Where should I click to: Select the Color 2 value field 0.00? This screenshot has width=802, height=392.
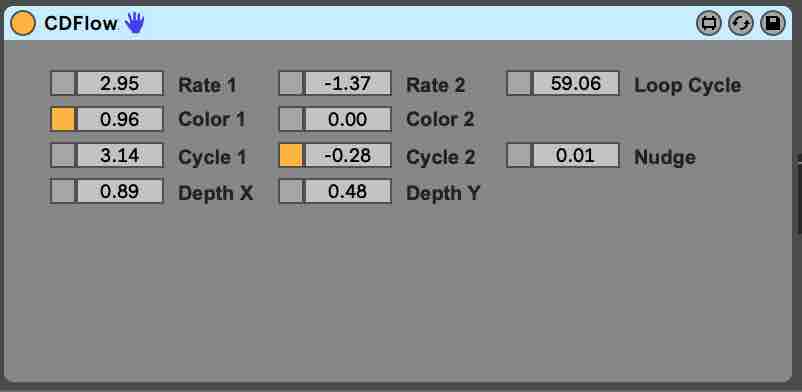[x=348, y=119]
